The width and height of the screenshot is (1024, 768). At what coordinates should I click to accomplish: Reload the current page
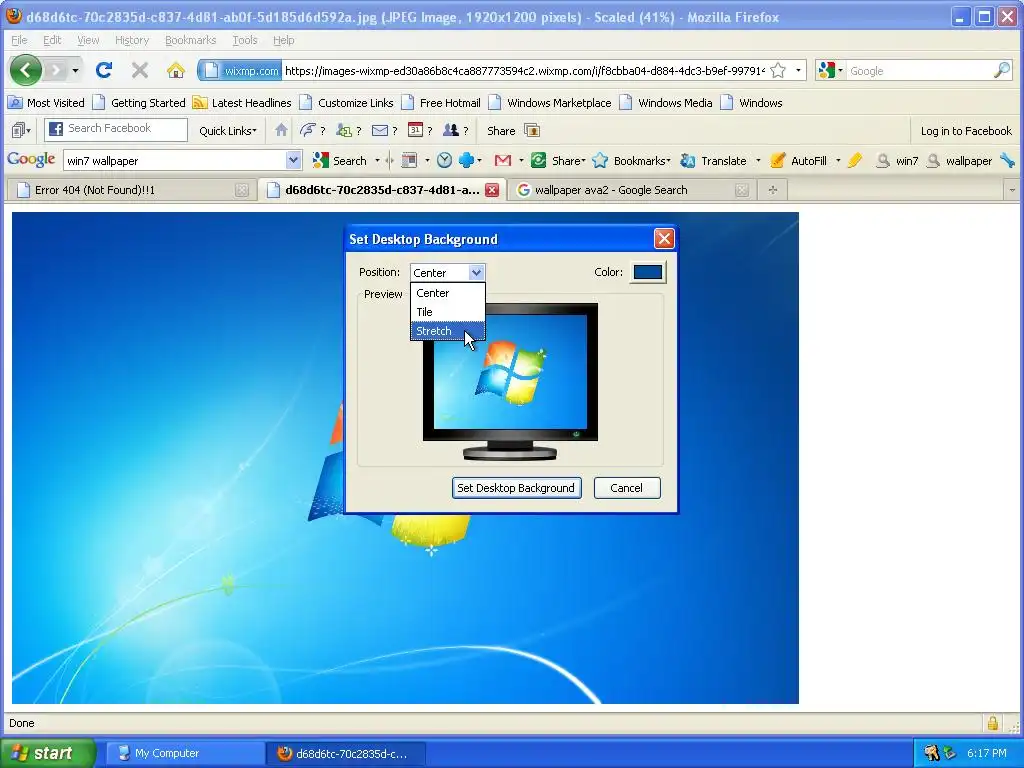tap(104, 70)
